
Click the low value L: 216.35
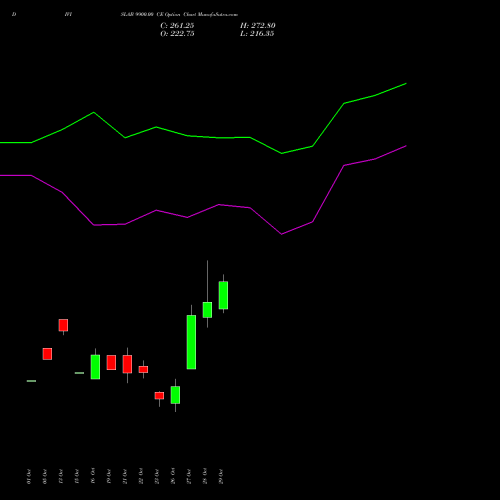pos(257,33)
